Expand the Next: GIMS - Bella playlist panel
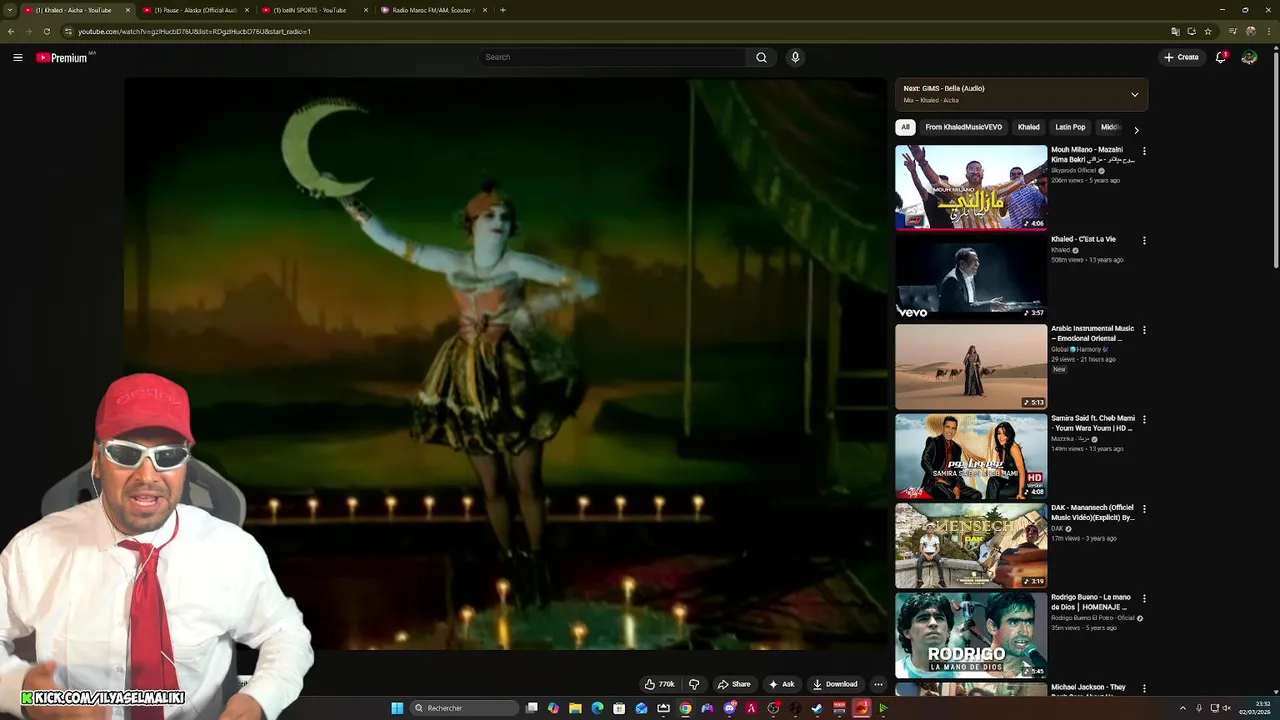 point(1134,94)
